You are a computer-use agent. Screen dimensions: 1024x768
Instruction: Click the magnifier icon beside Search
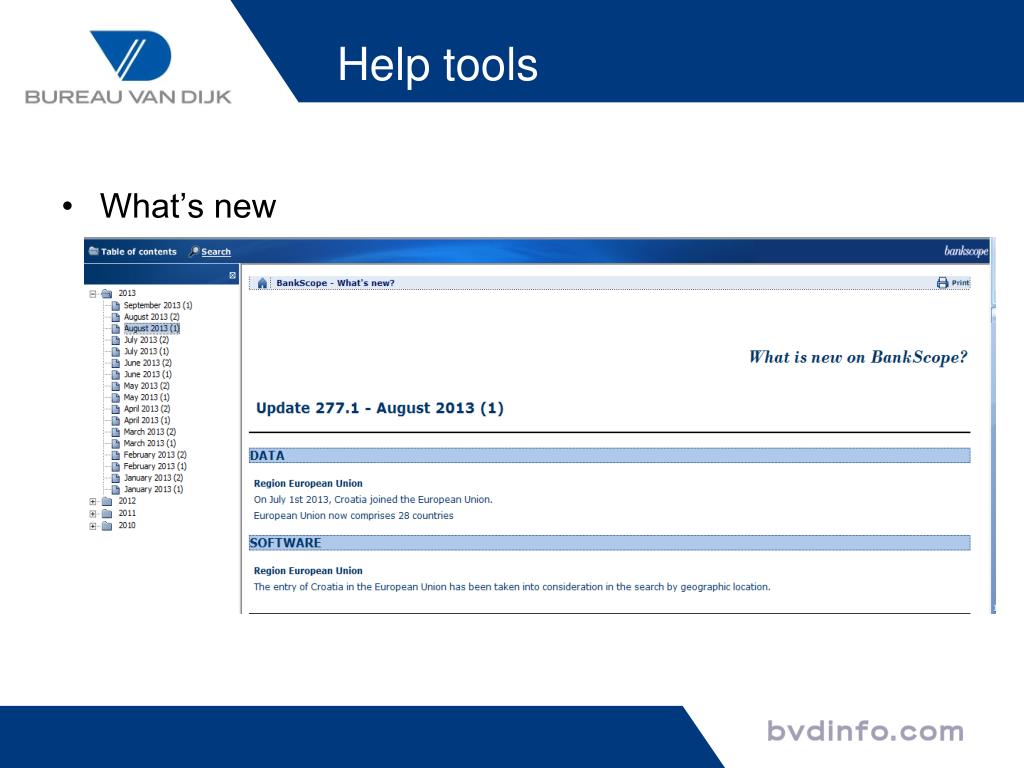(193, 251)
